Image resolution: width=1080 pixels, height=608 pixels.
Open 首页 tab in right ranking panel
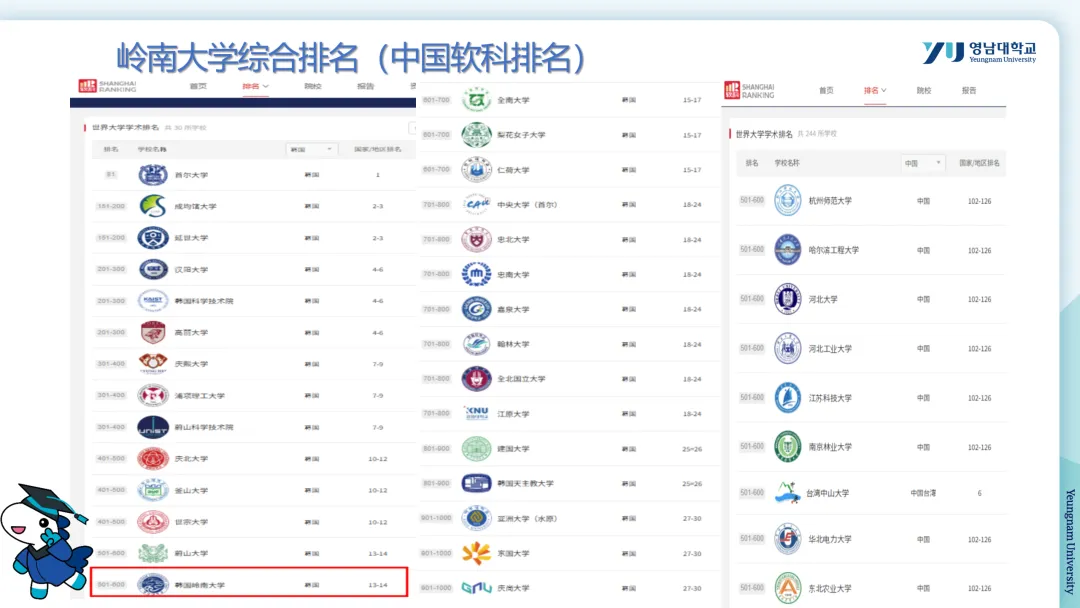point(827,90)
